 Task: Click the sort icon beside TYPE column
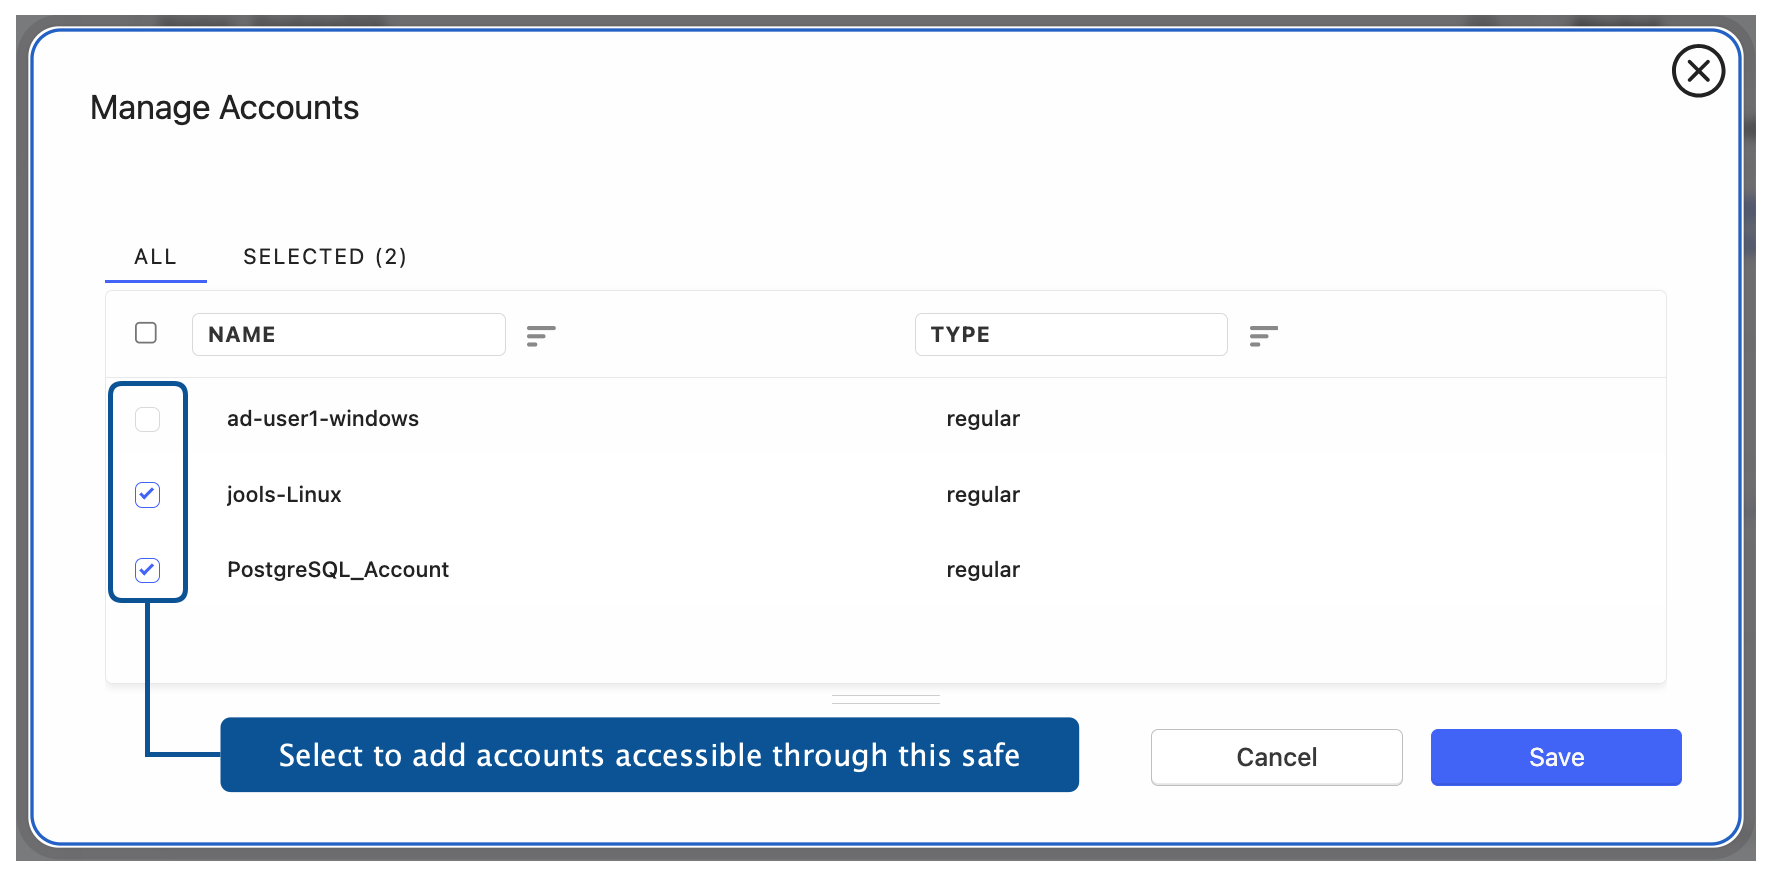1263,335
